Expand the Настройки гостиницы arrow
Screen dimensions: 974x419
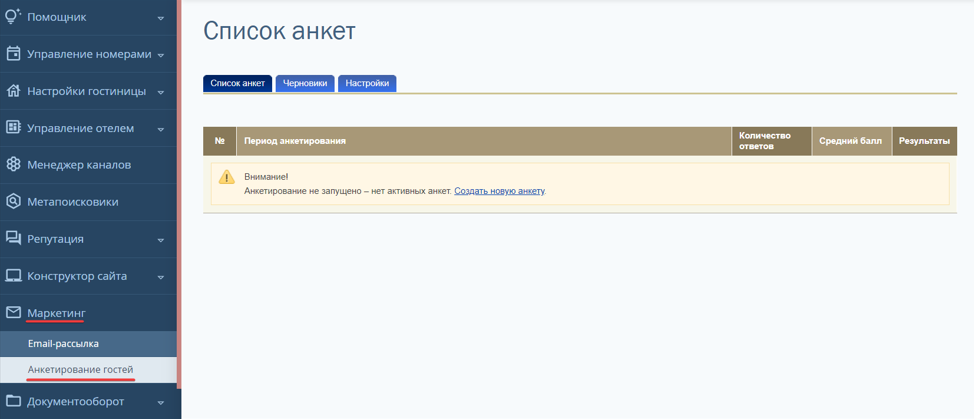[x=161, y=92]
